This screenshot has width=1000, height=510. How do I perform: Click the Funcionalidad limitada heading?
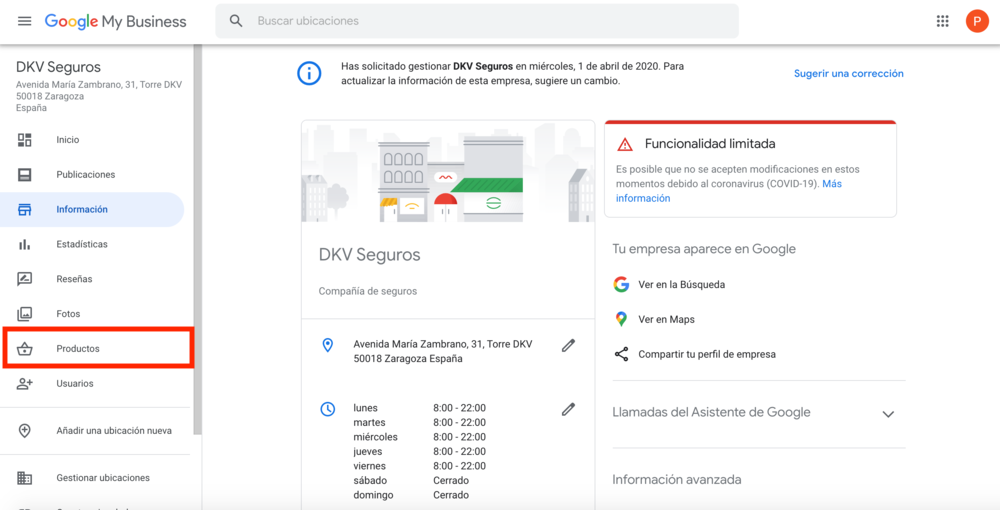[710, 144]
